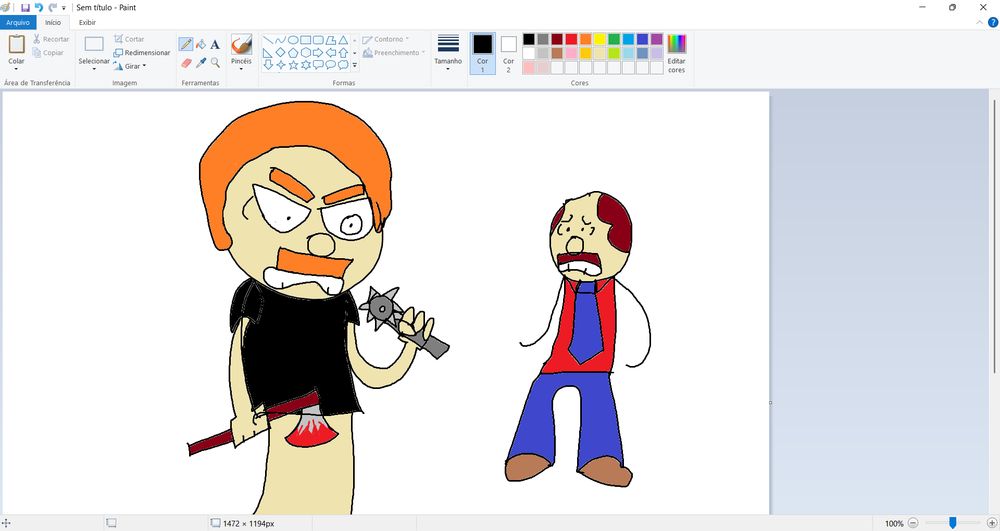
Task: Switch to the Início tab
Action: click(53, 22)
